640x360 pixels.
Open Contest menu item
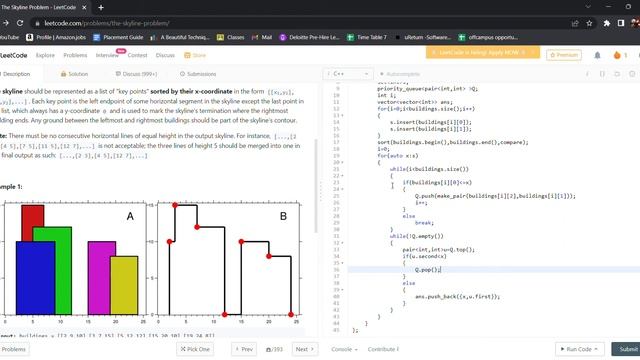click(x=137, y=55)
